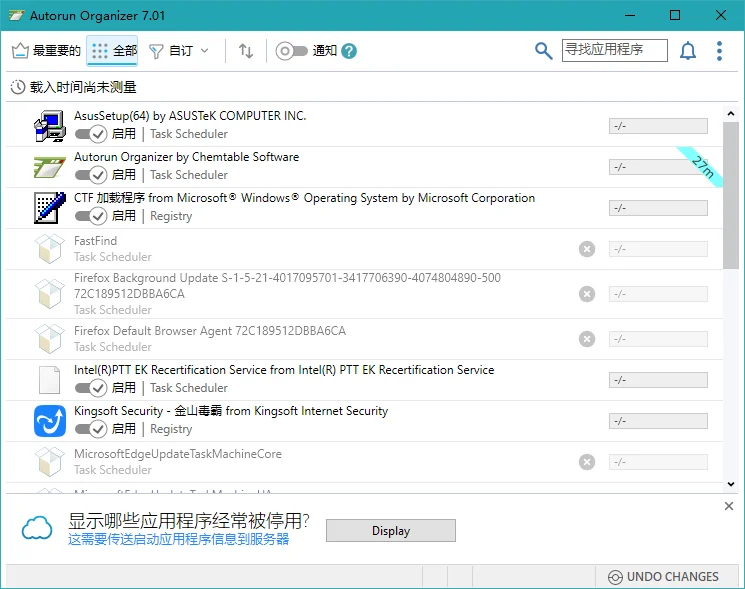
Task: Select the MicrosoftEdgeUpdateTaskMachineCore title
Action: [178, 454]
